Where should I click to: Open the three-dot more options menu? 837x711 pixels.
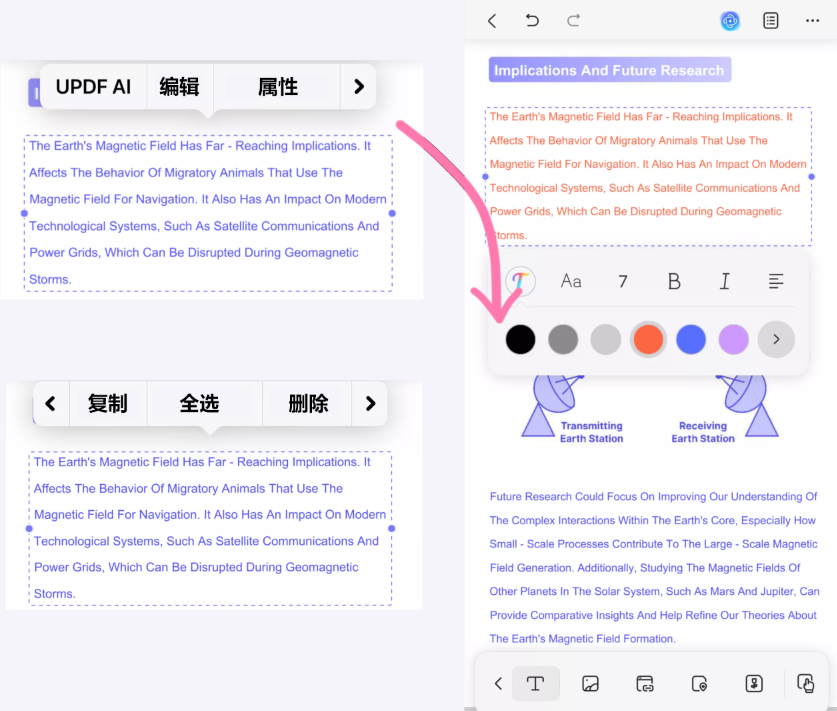(812, 21)
